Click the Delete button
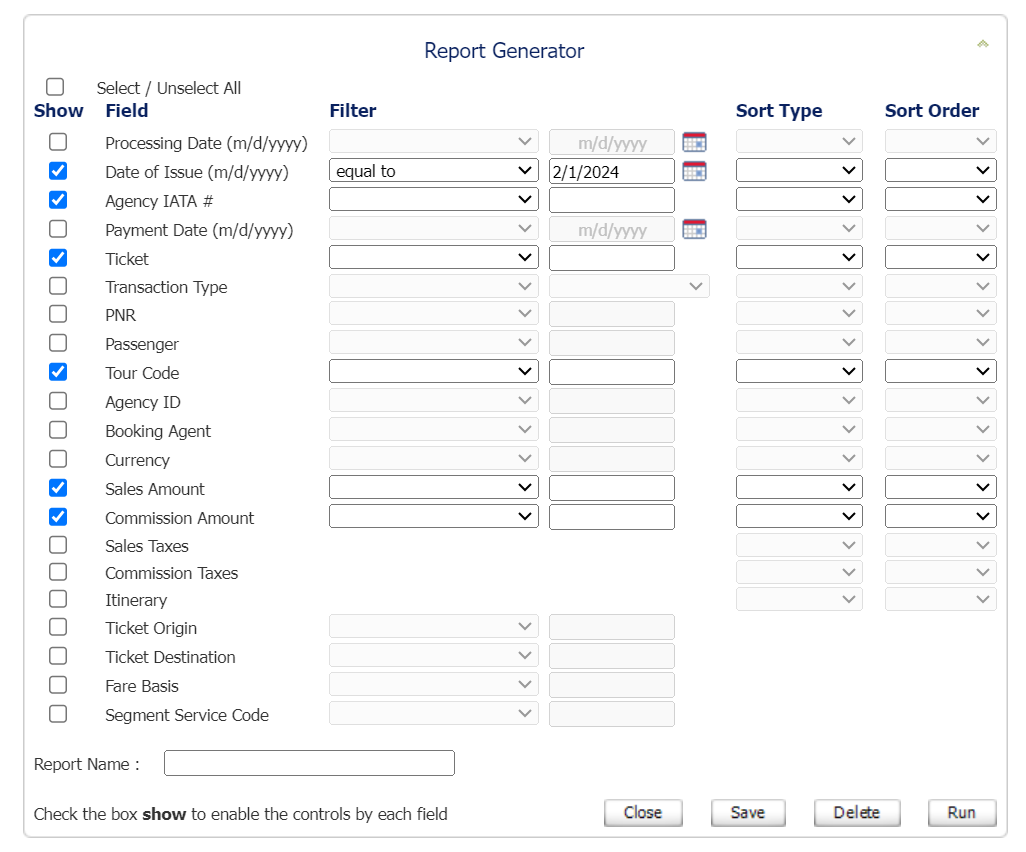Viewport: 1026px width, 852px height. pyautogui.click(x=856, y=813)
